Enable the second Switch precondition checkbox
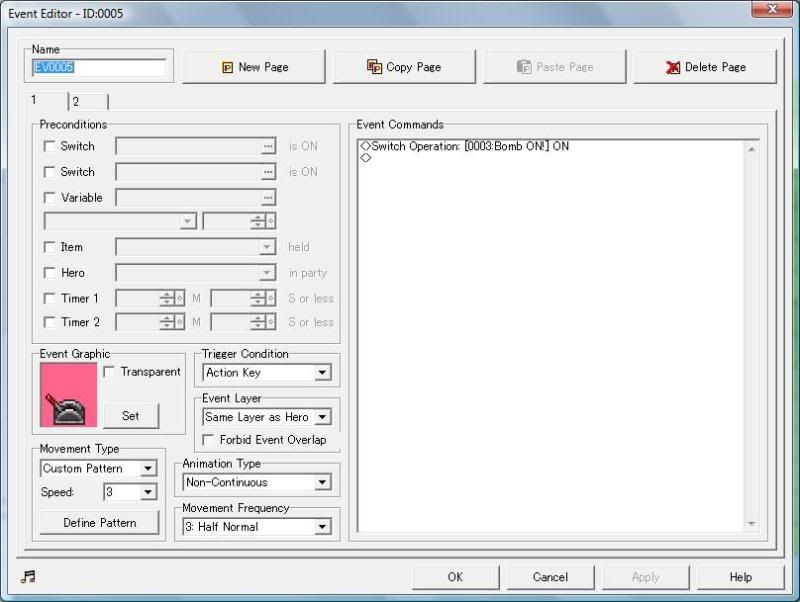800x602 pixels. click(x=49, y=172)
